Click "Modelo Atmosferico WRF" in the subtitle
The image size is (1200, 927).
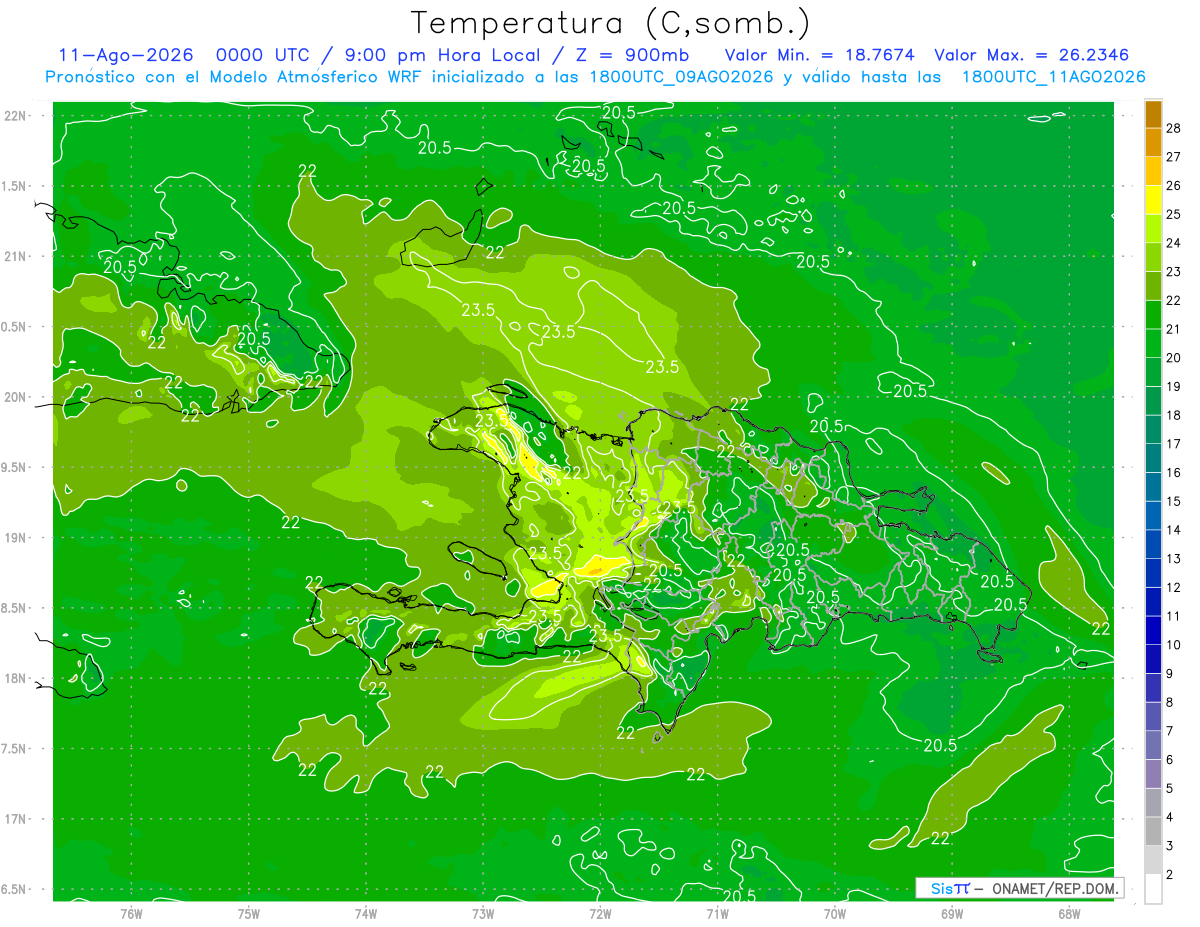click(x=317, y=77)
